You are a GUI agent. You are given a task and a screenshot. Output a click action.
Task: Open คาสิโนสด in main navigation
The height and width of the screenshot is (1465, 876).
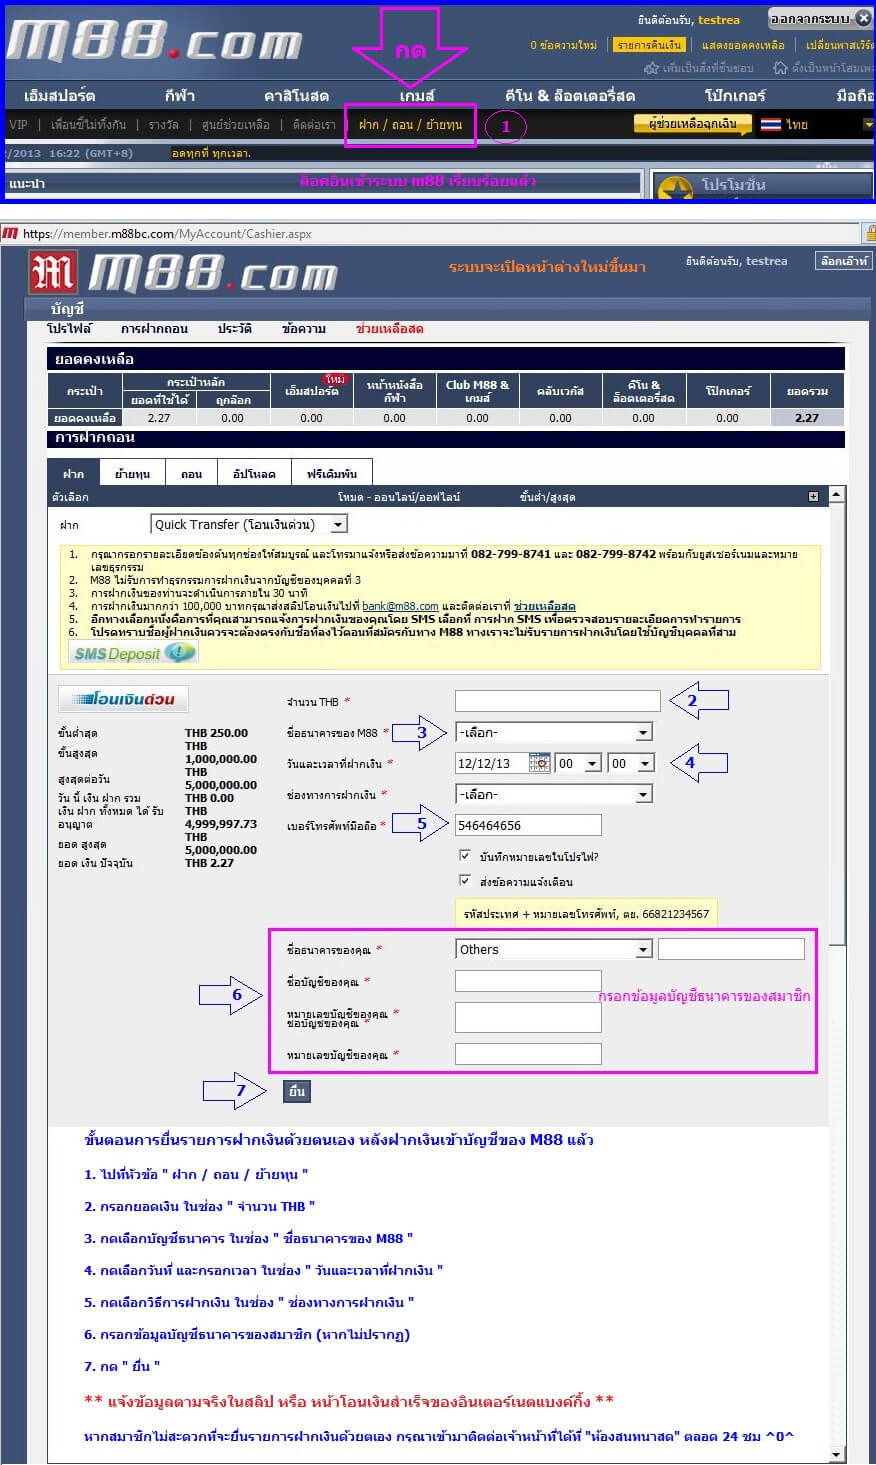[x=296, y=95]
